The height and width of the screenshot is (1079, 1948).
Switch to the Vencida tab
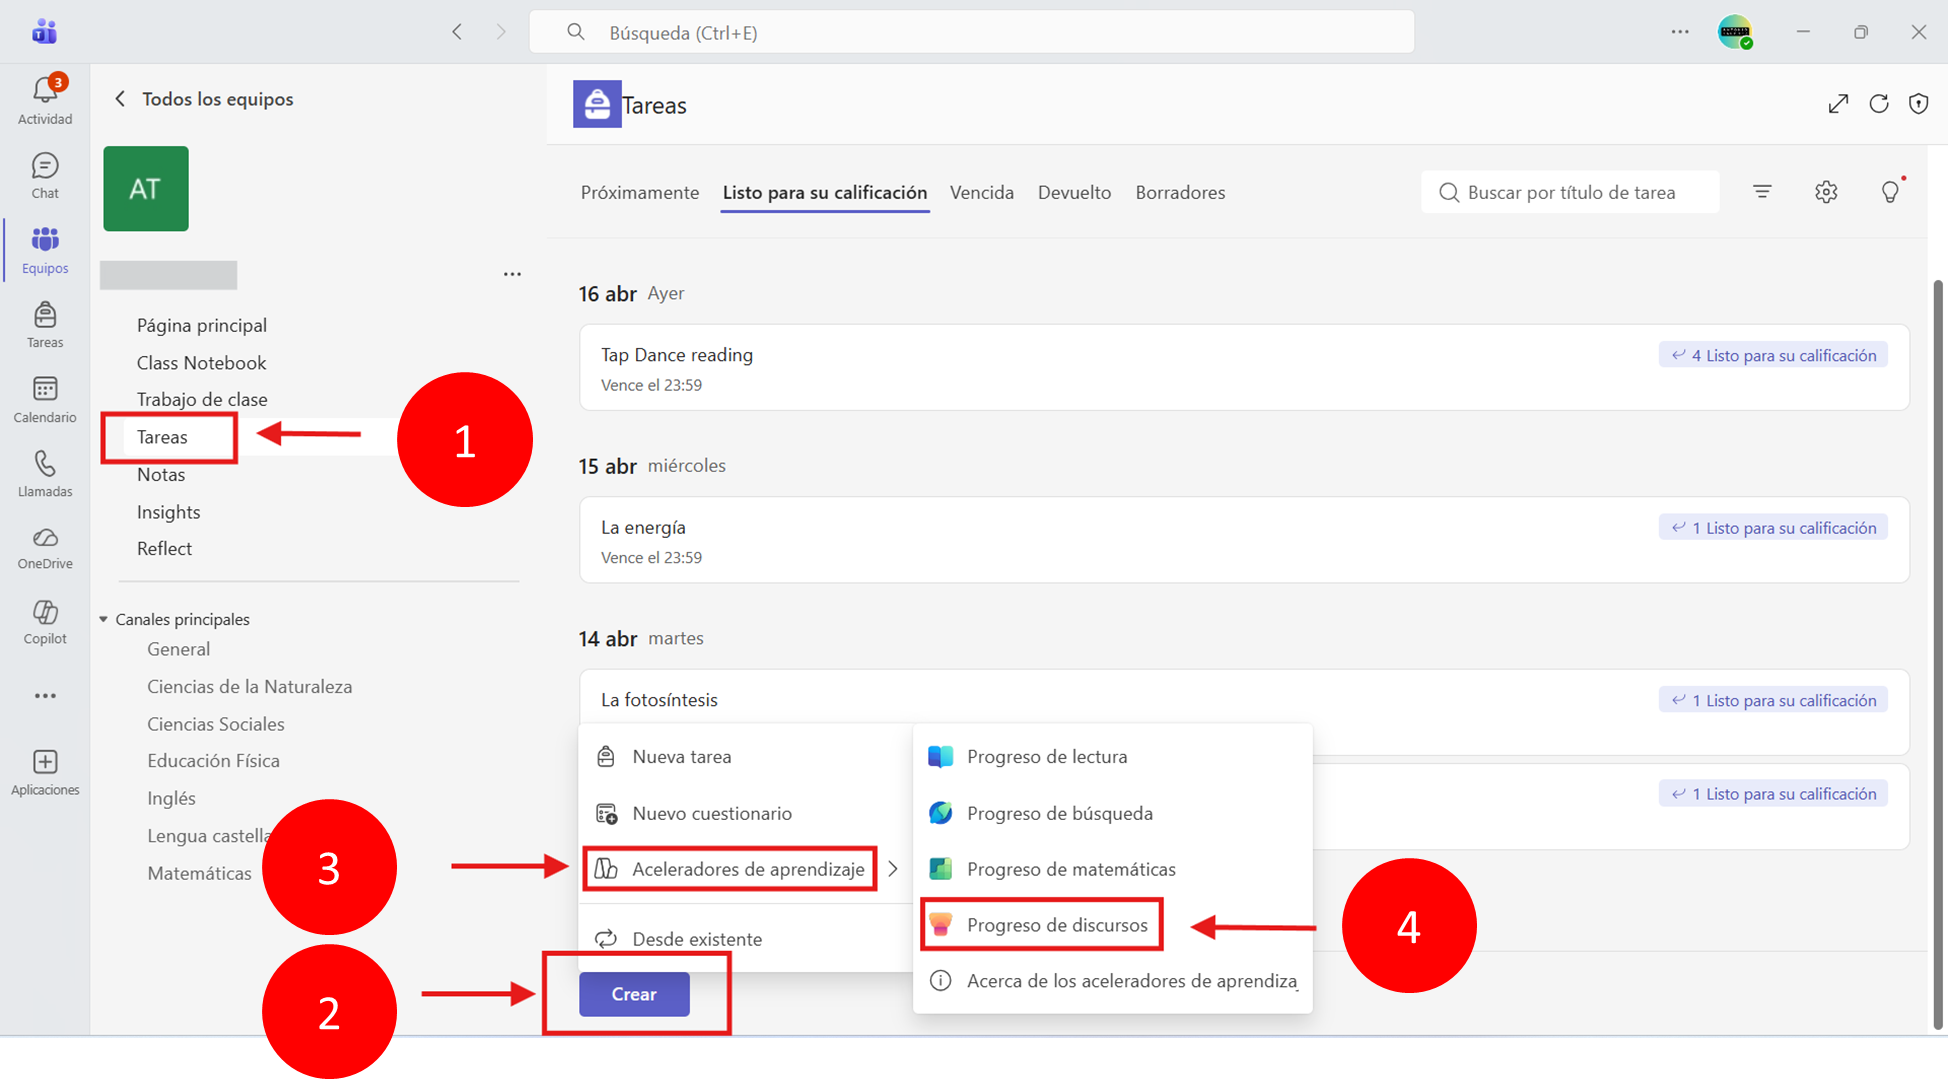(x=981, y=192)
